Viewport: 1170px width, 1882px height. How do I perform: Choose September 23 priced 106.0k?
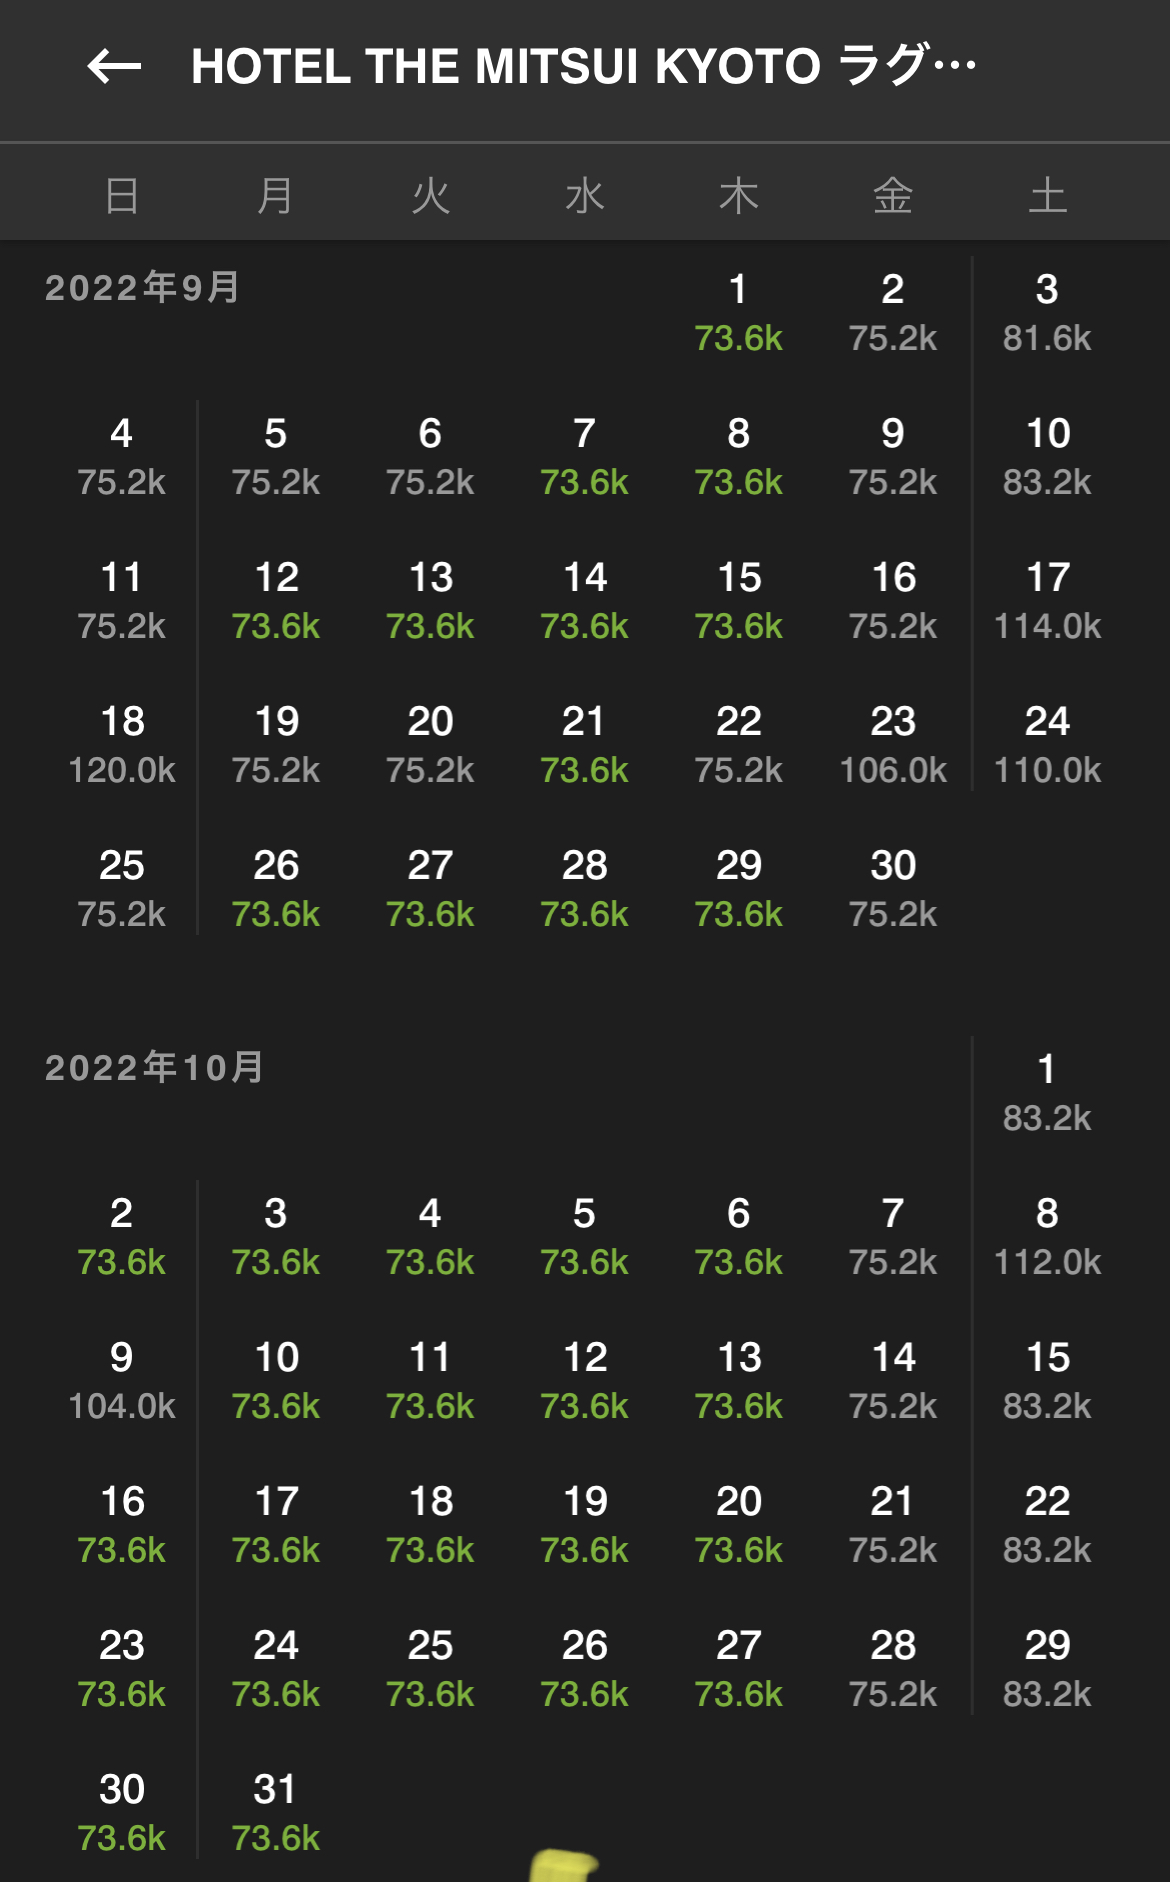click(892, 745)
